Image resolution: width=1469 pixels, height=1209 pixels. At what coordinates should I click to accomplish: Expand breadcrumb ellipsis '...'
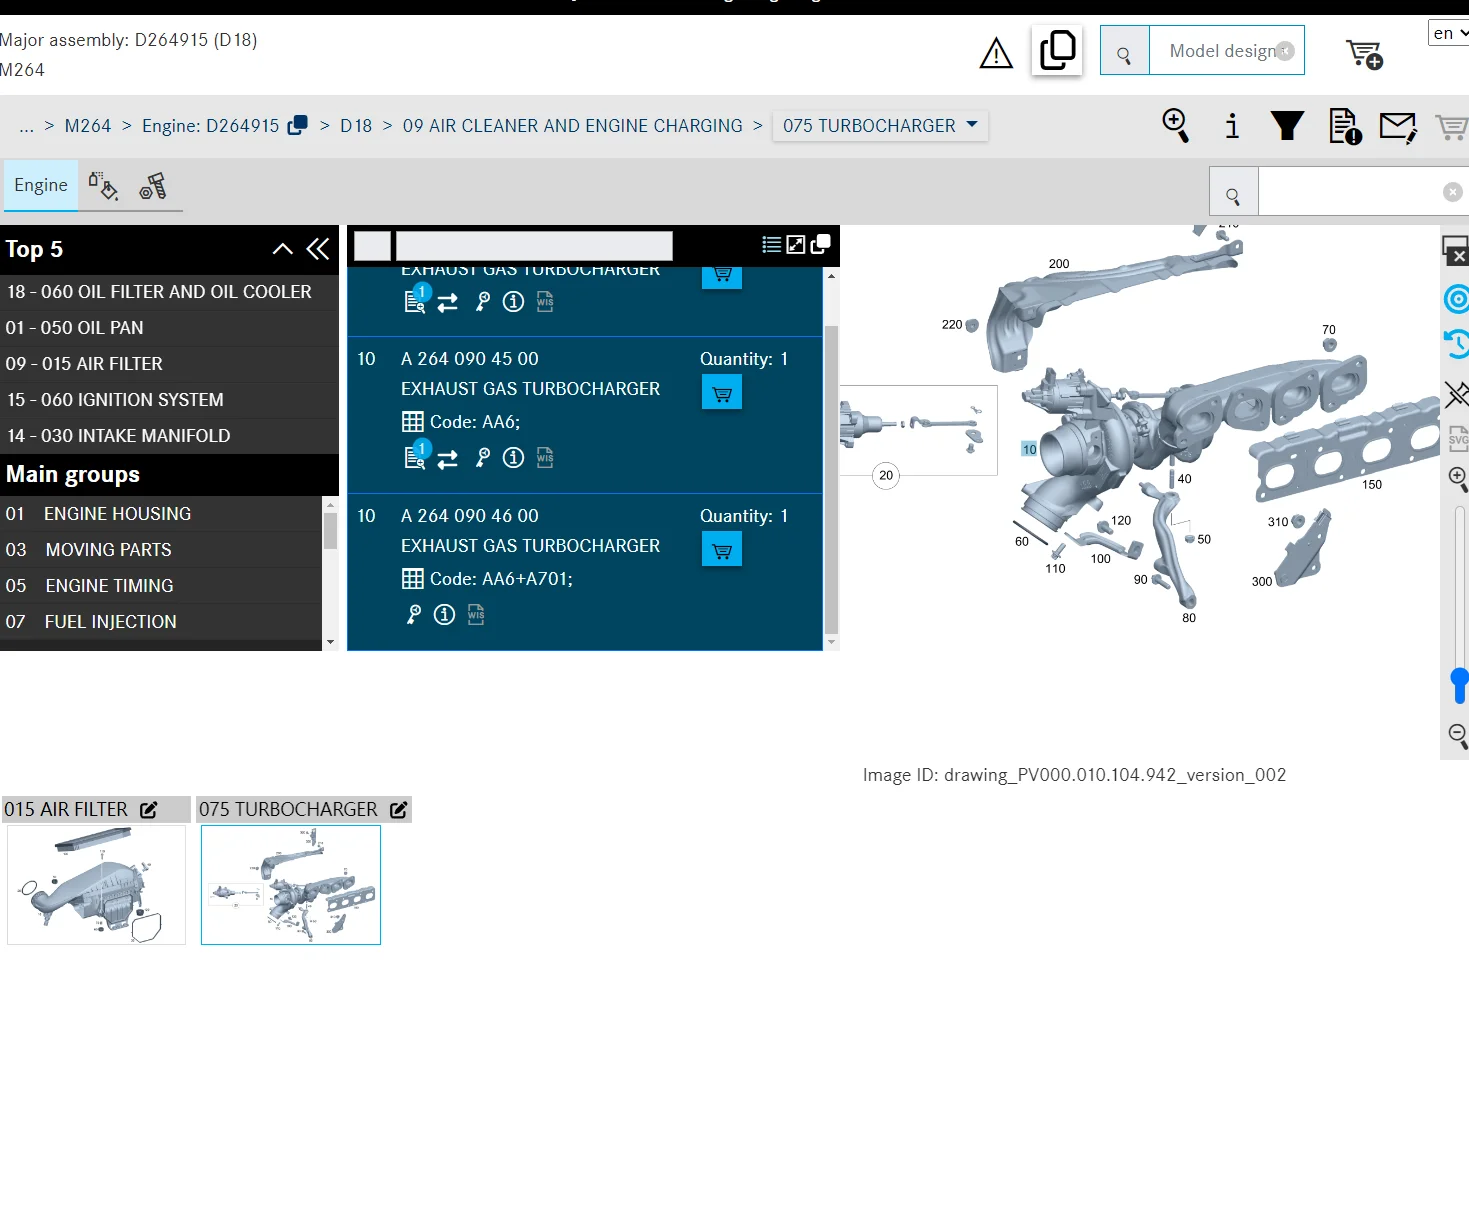(26, 126)
